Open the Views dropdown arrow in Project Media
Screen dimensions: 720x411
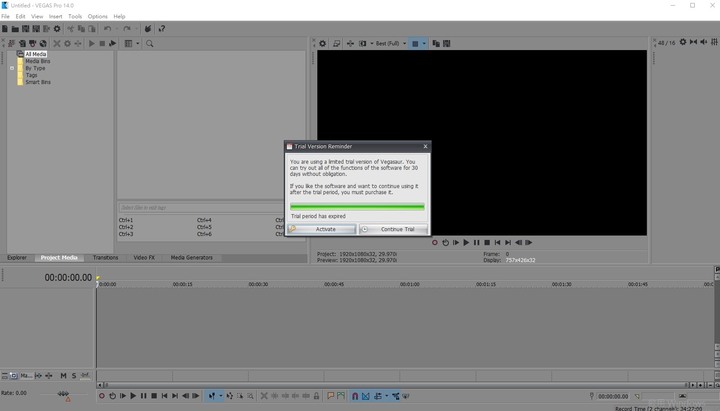[x=137, y=43]
